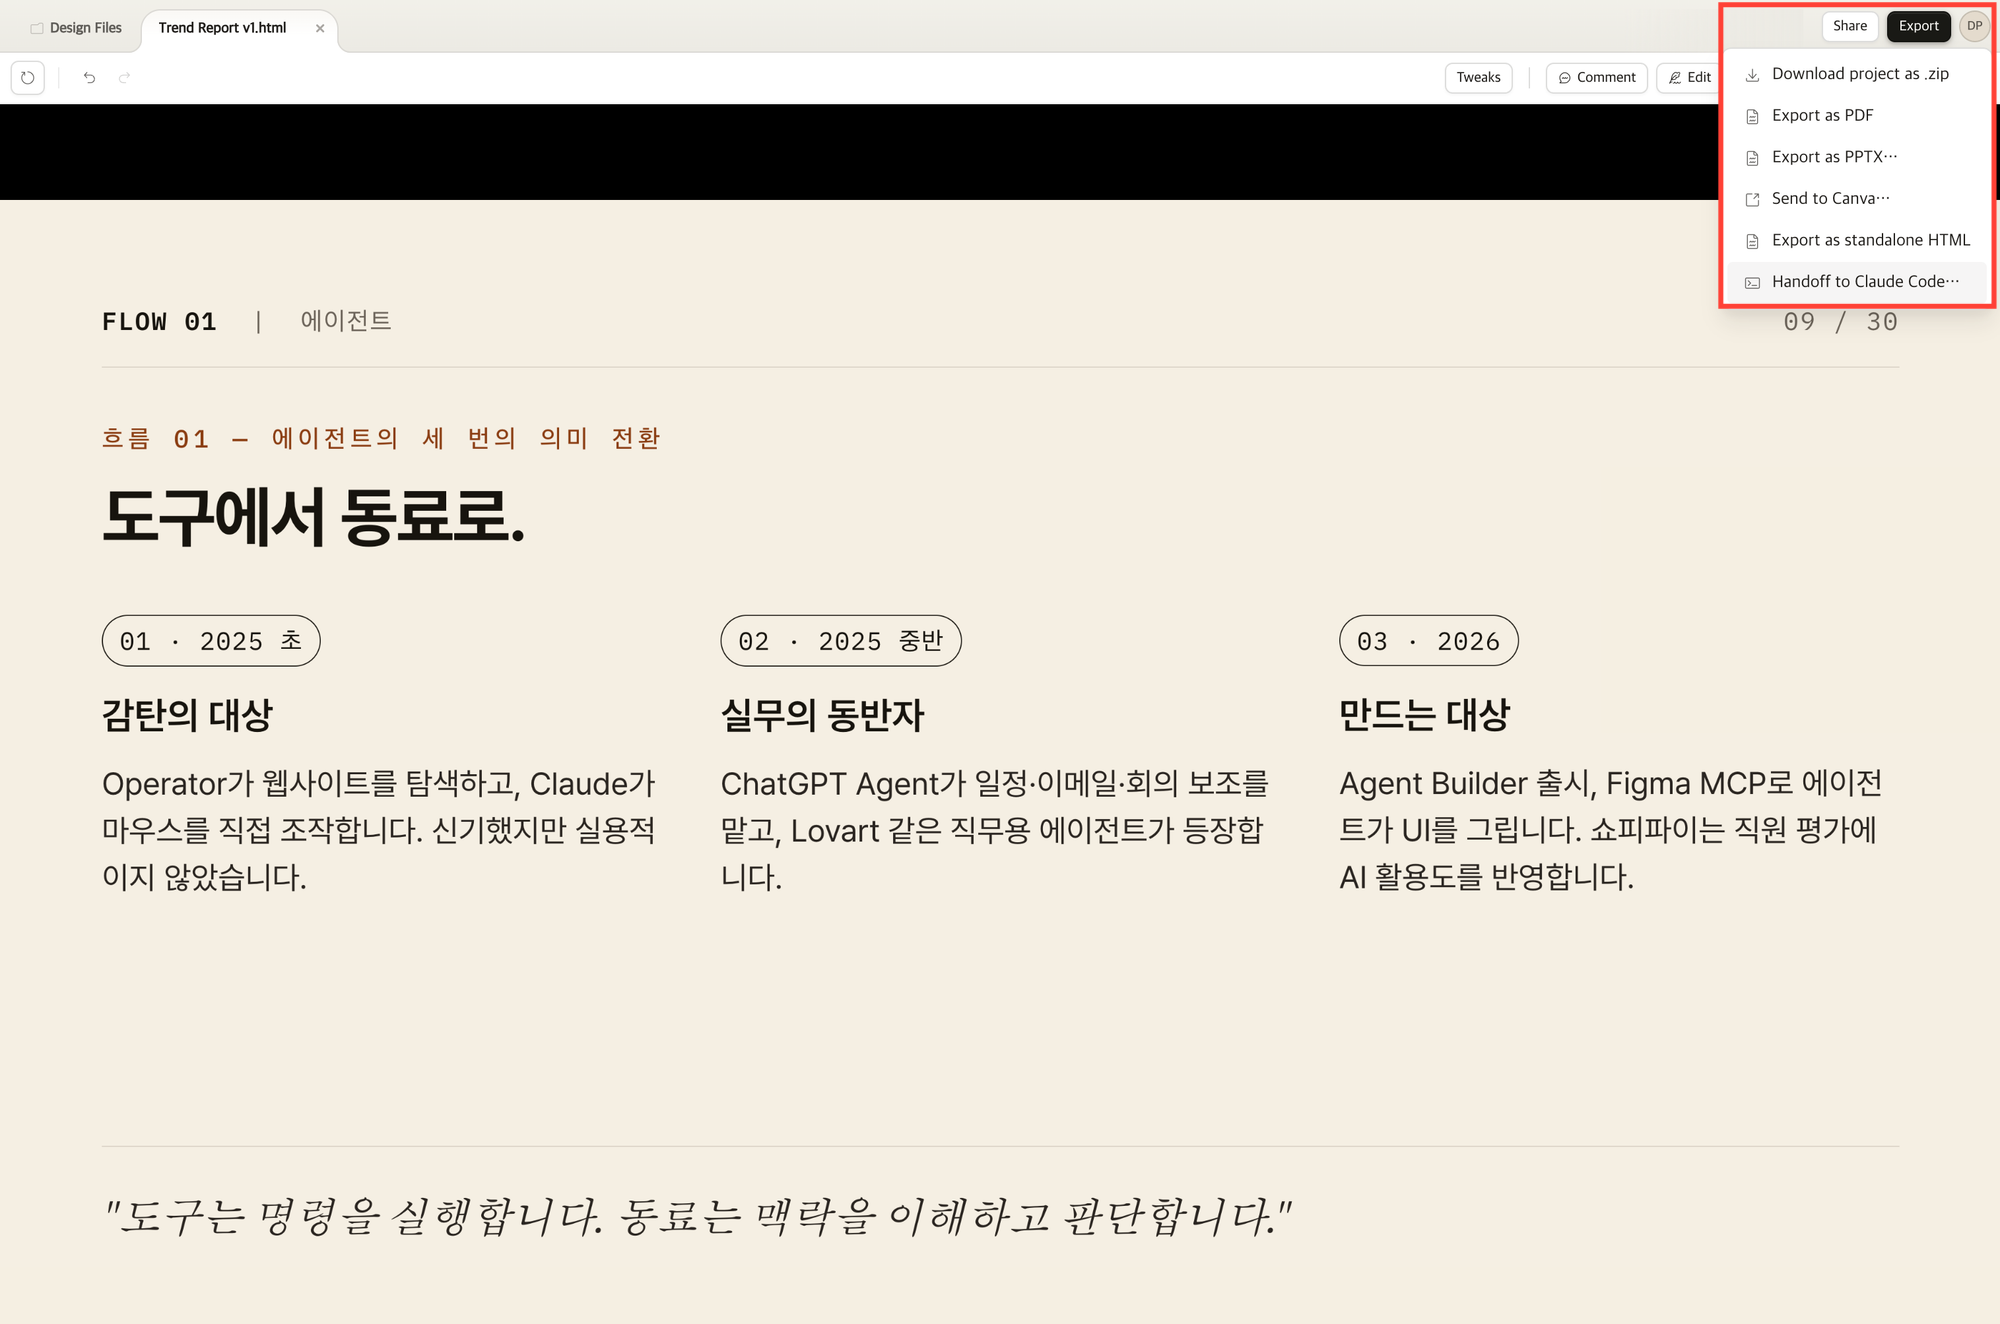
Task: Click the Edit button with pencil icon
Action: pyautogui.click(x=1689, y=77)
